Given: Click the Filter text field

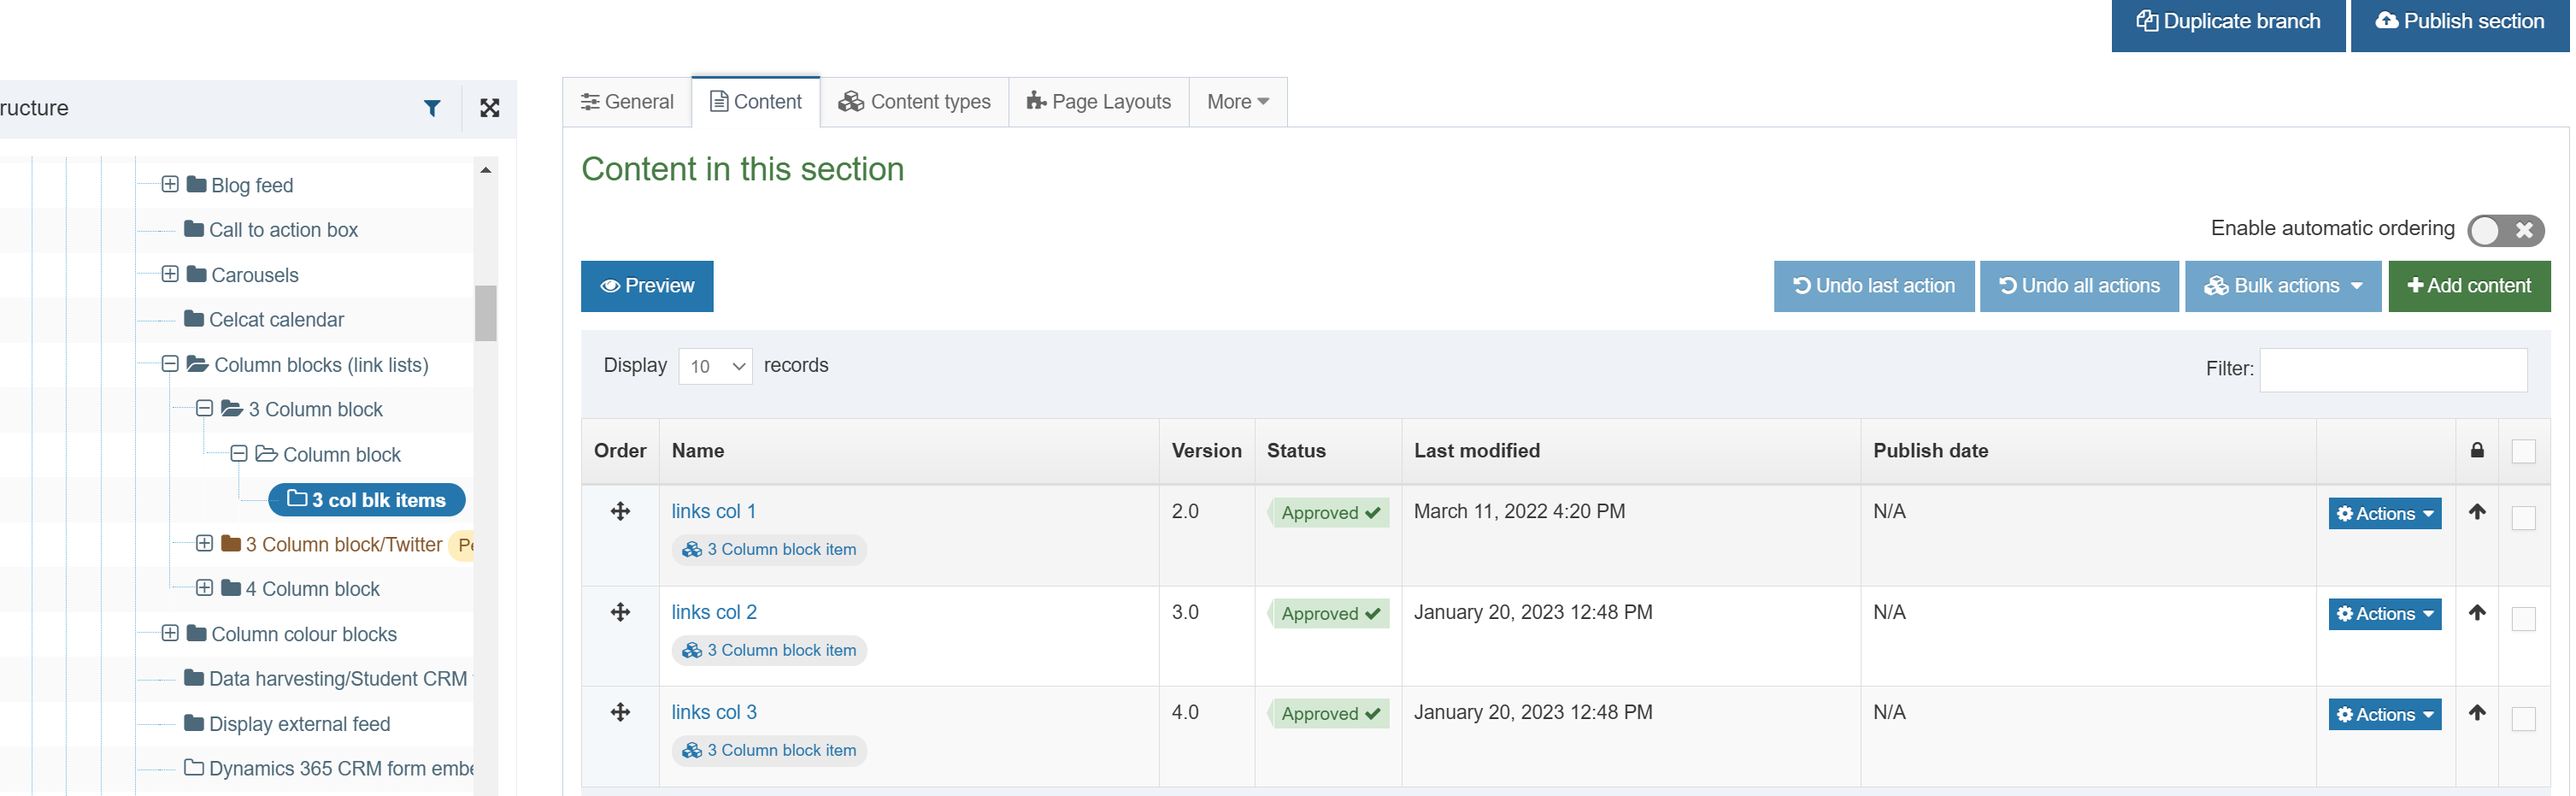Looking at the screenshot, I should [2392, 369].
